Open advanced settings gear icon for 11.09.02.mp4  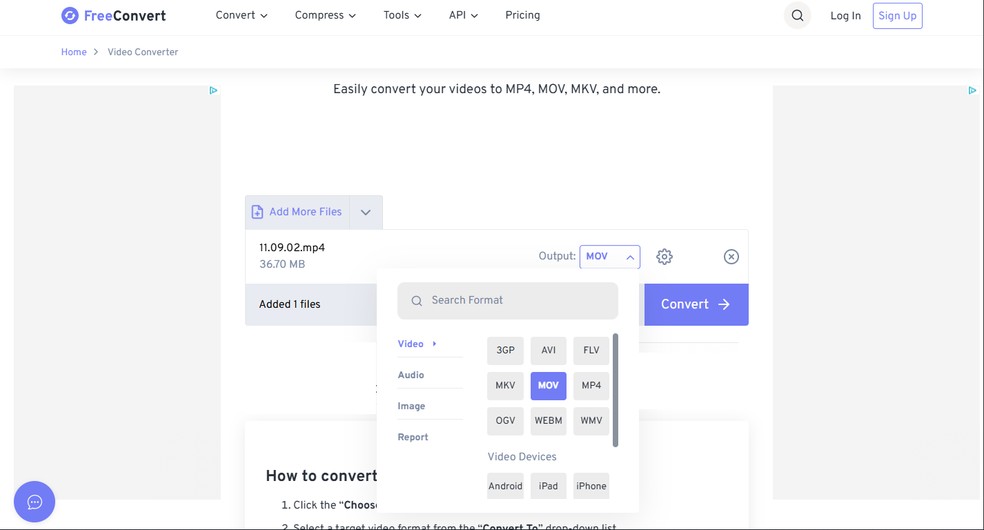(x=664, y=257)
